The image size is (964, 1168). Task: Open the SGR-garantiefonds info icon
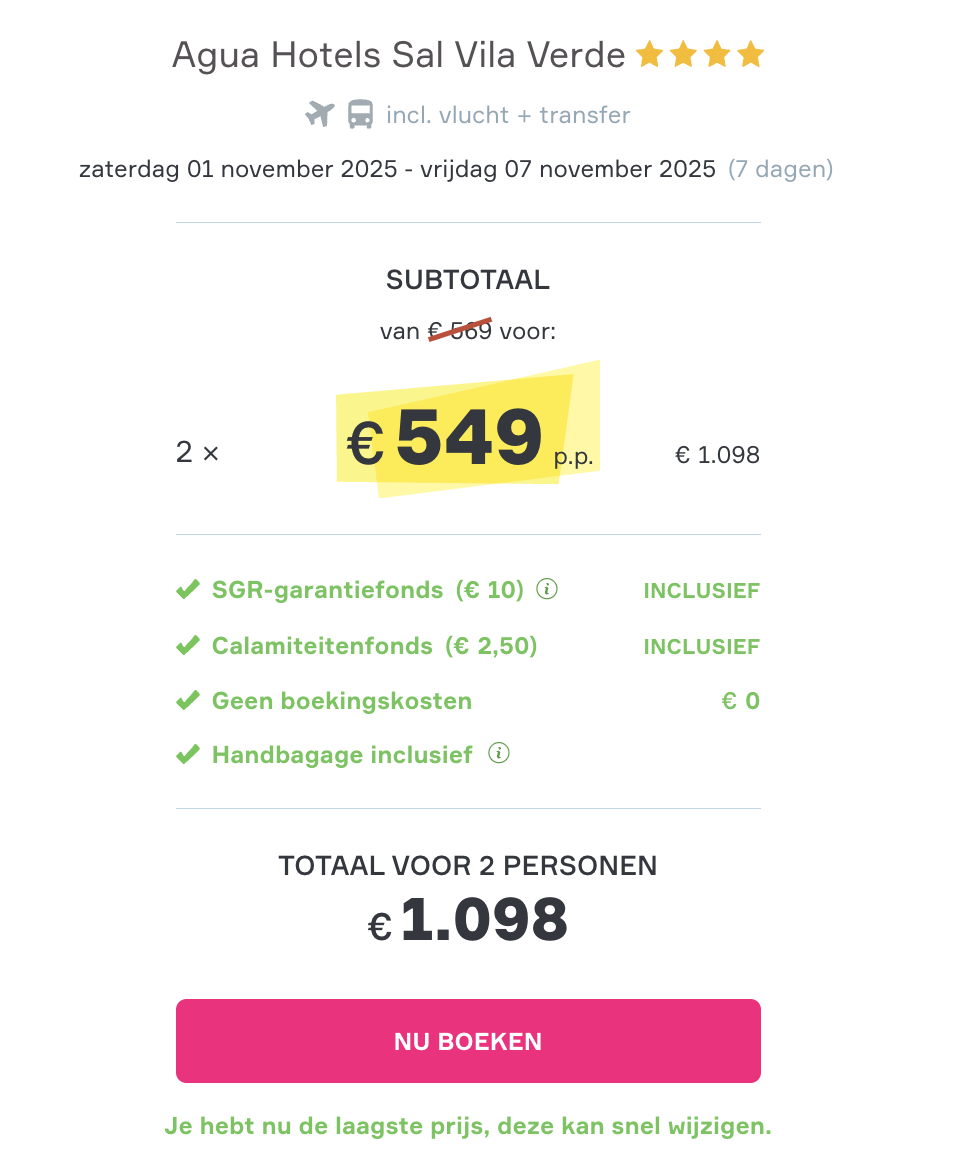[546, 590]
